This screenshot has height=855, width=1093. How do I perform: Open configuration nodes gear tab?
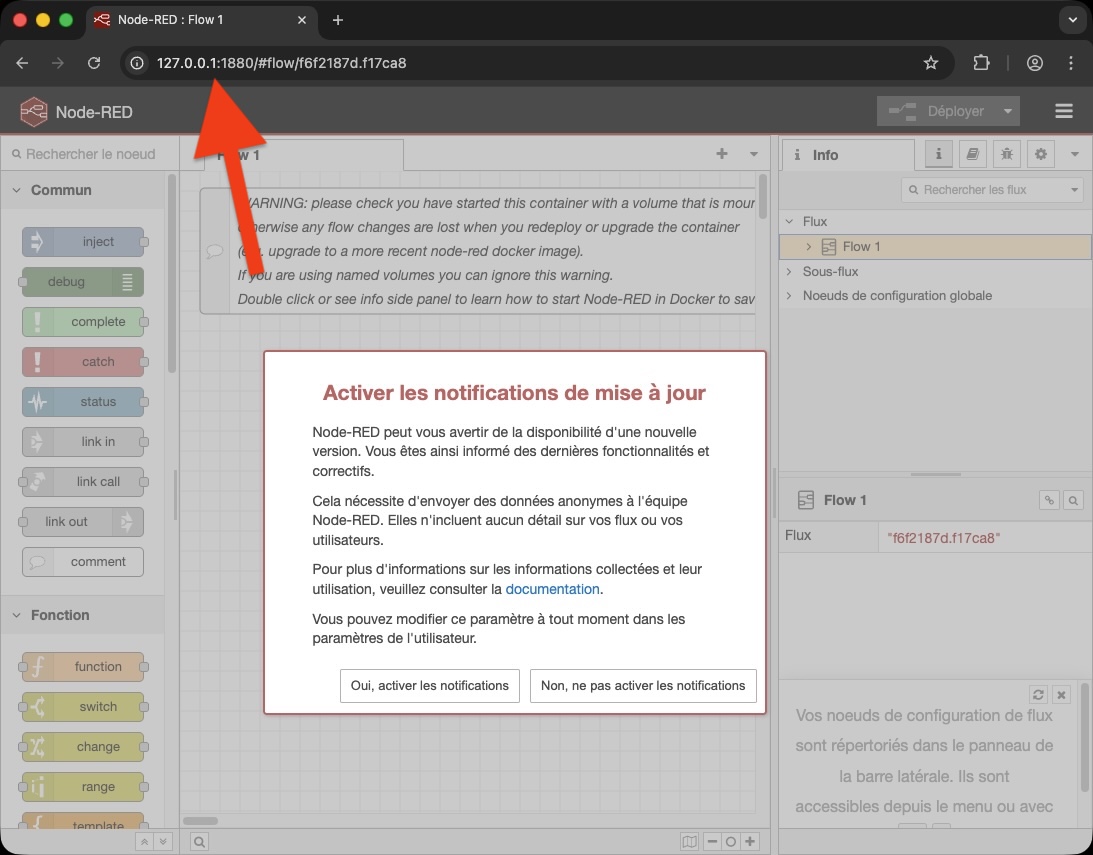point(1041,155)
